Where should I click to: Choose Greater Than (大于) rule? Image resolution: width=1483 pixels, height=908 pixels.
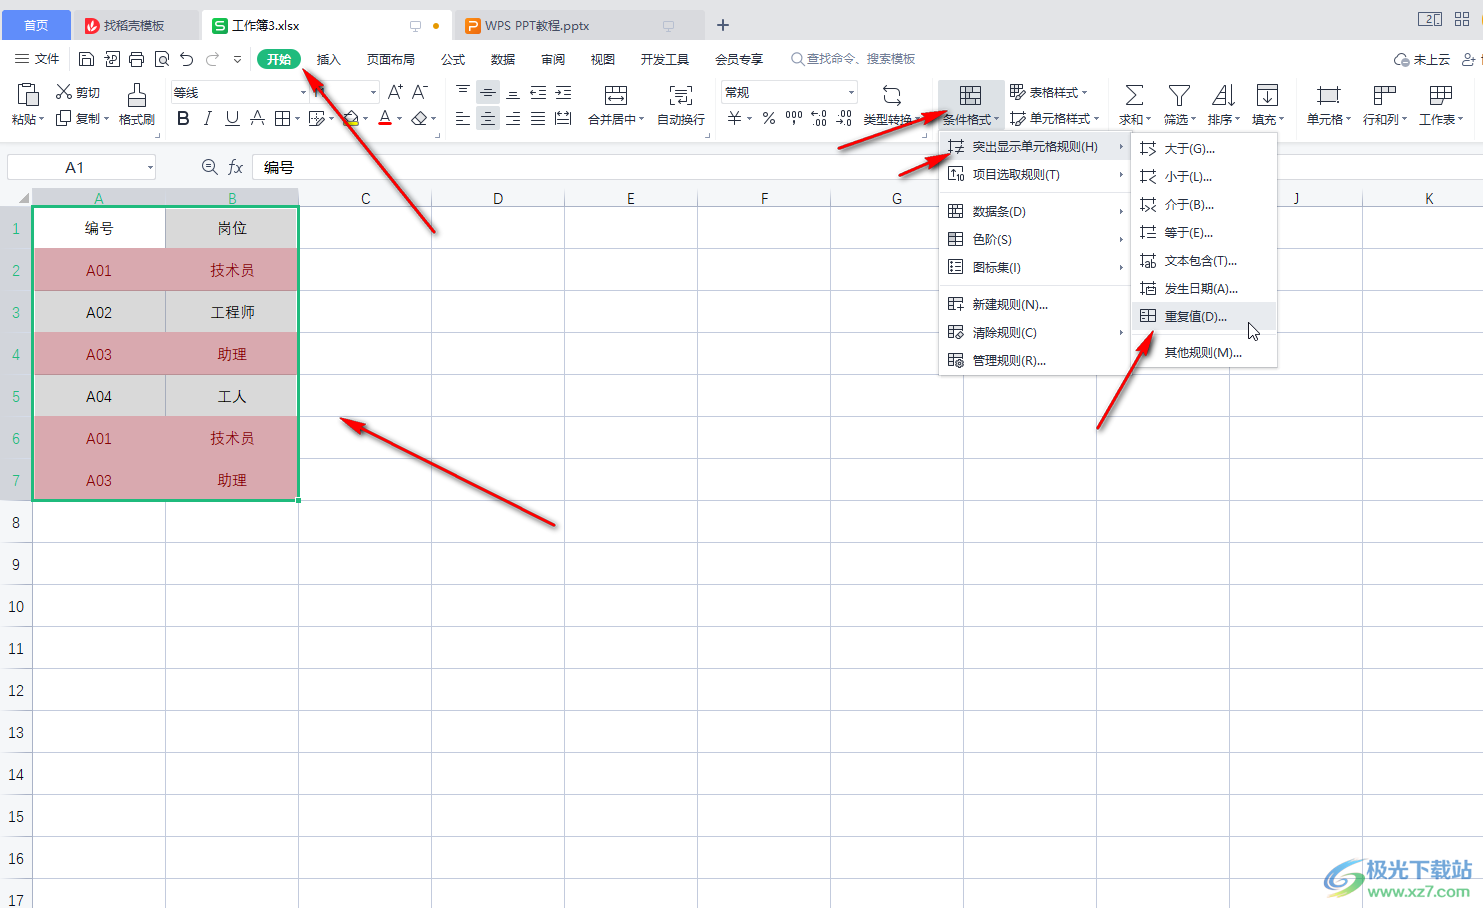coord(1204,148)
